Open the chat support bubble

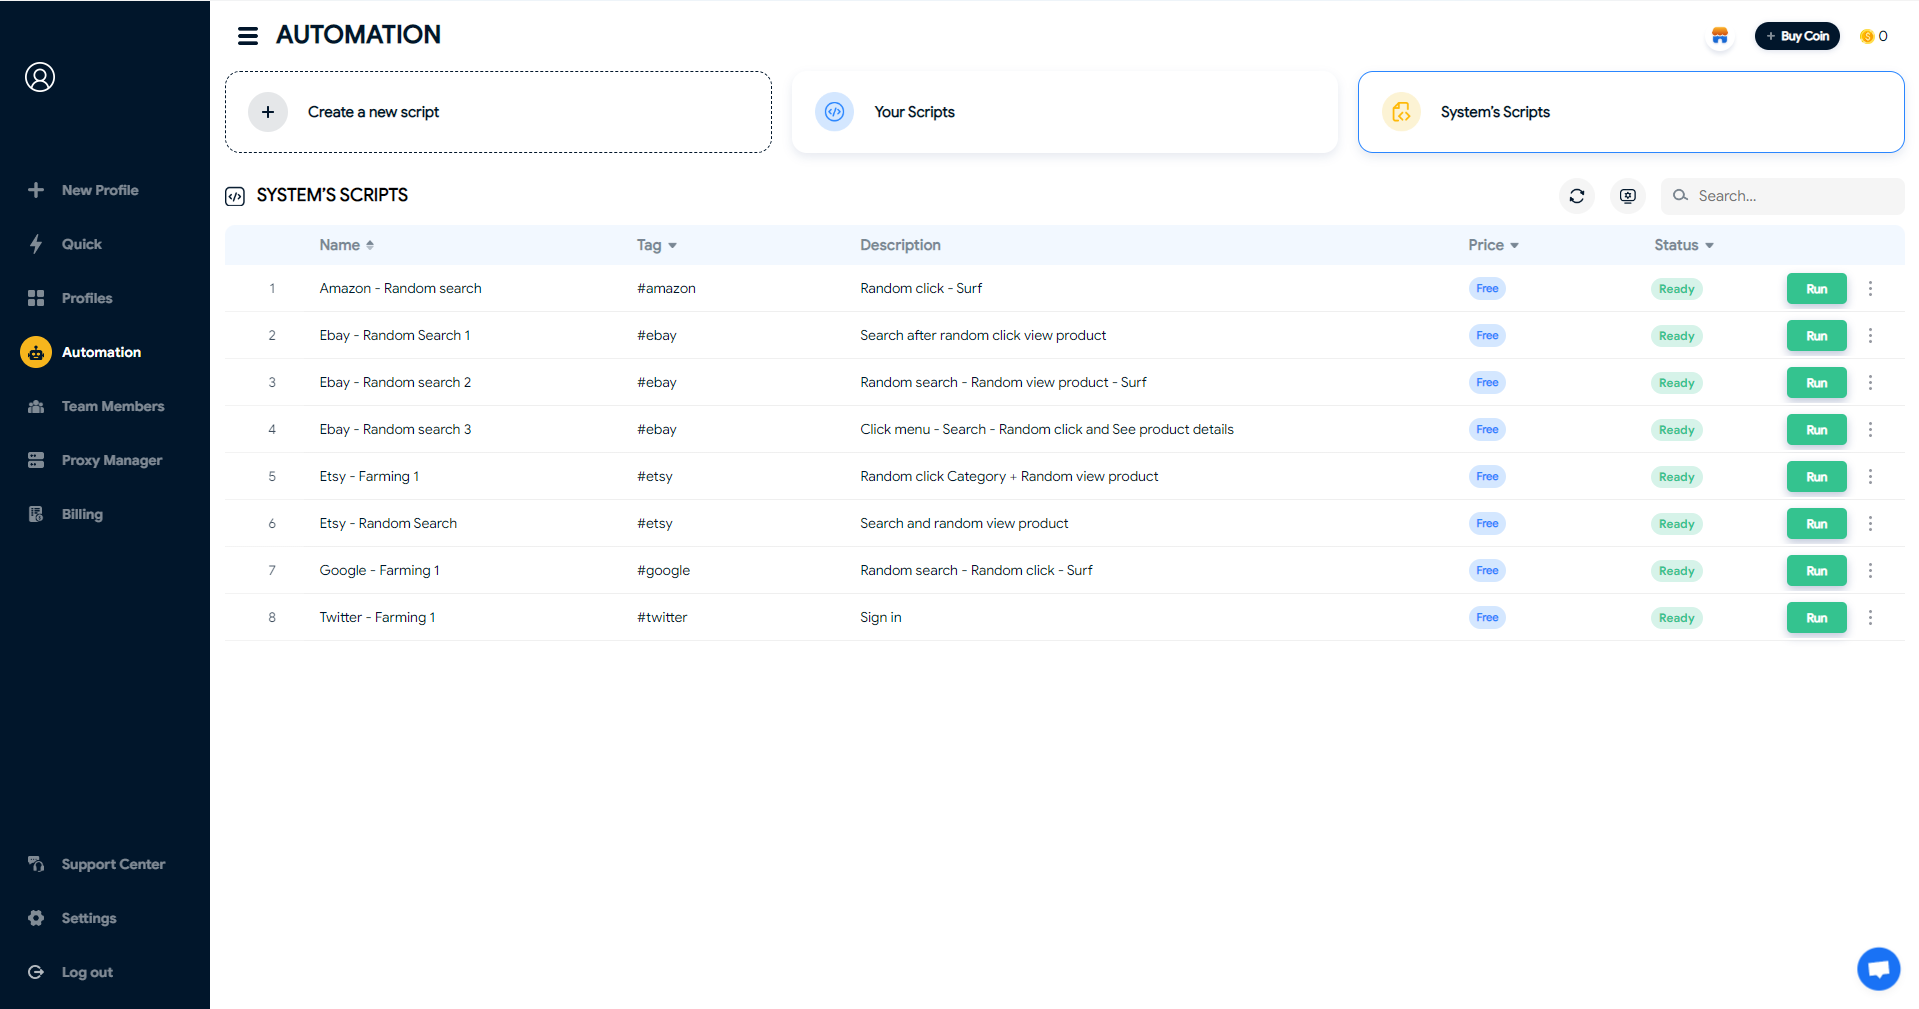(1879, 969)
